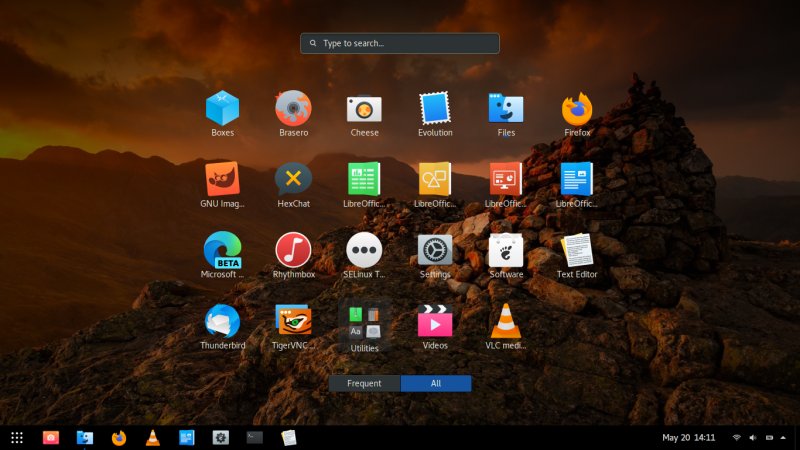800x450 pixels.
Task: Click the volume speaker icon
Action: pyautogui.click(x=753, y=438)
